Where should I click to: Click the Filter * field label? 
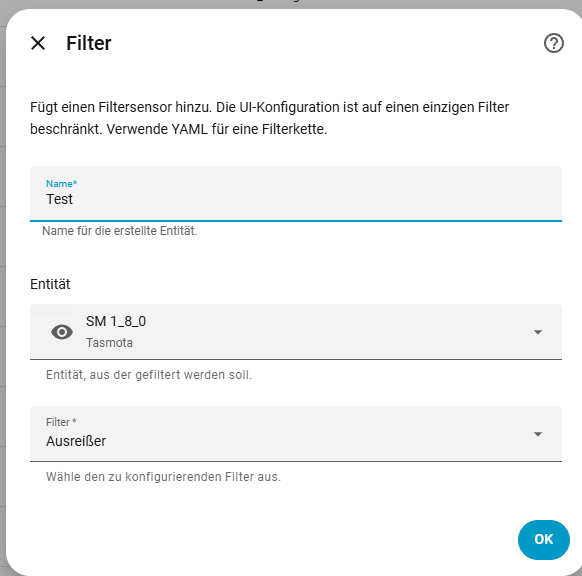(x=61, y=422)
